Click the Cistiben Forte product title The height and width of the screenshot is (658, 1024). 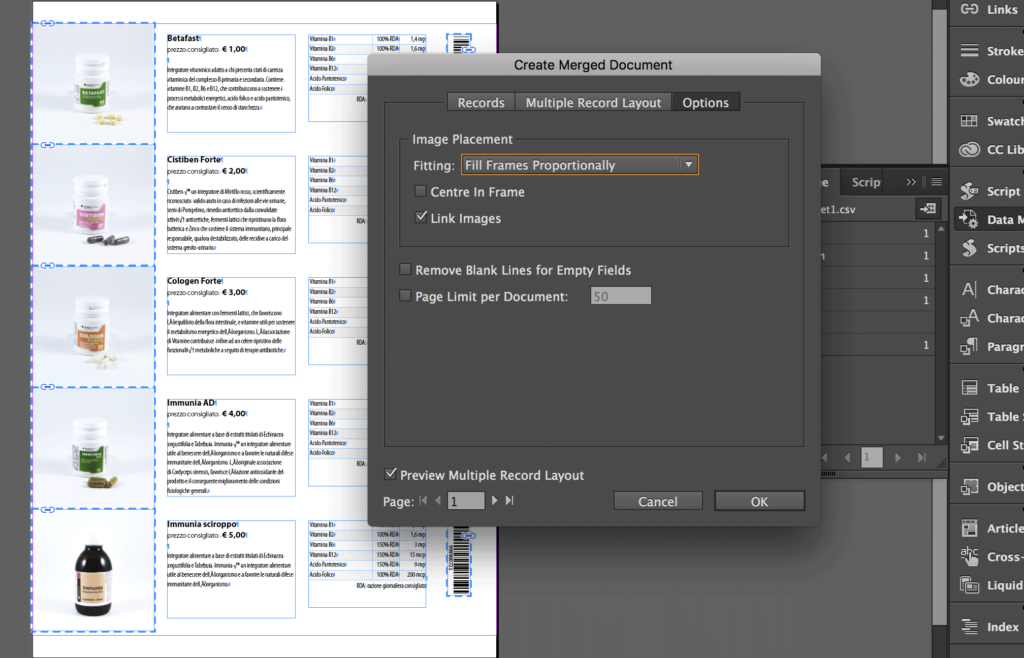pos(194,159)
